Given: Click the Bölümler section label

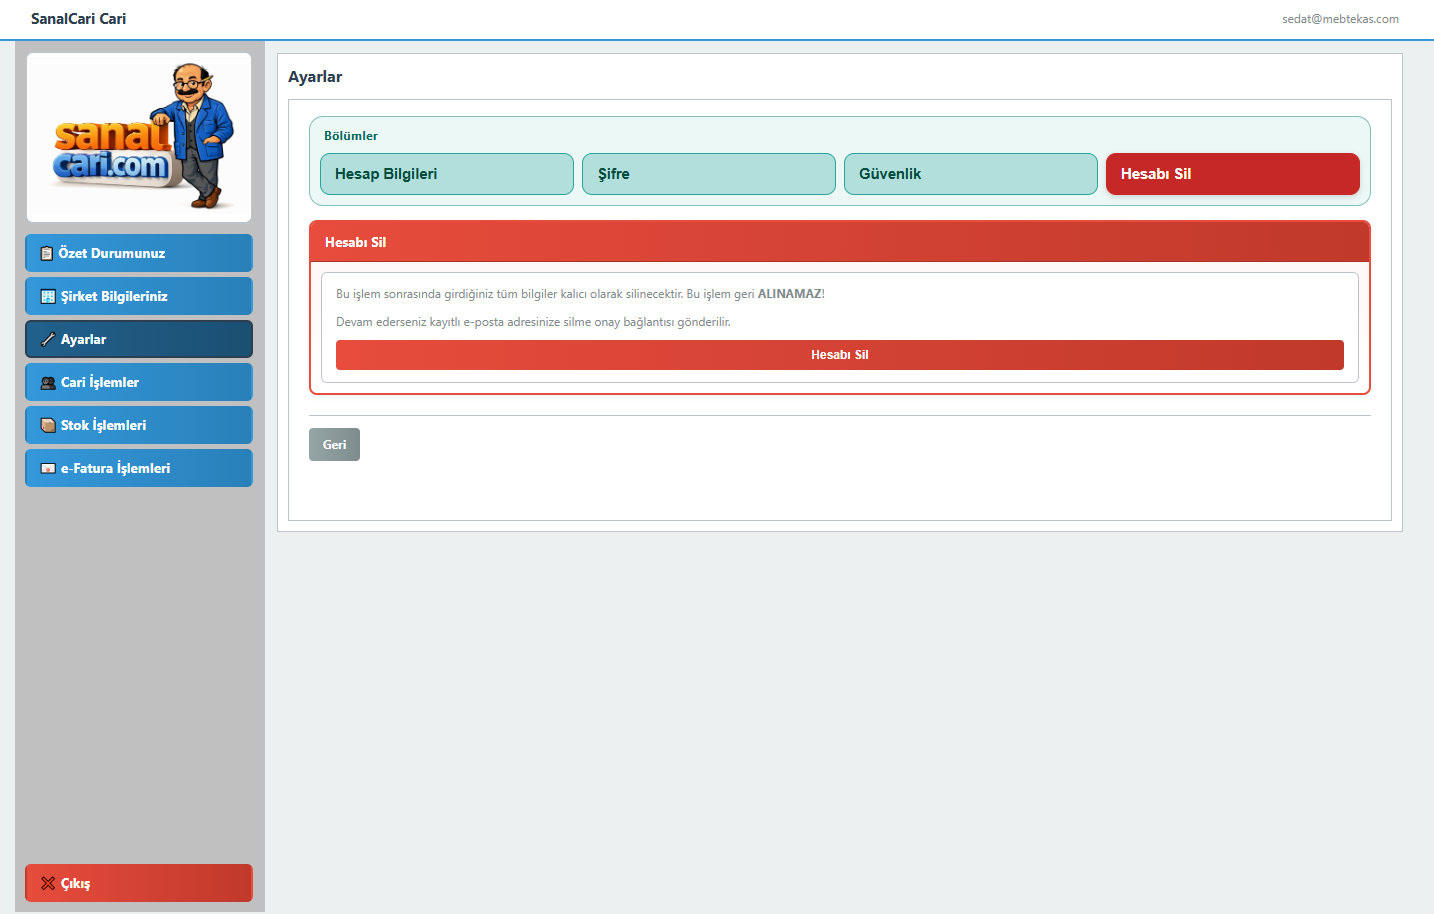Looking at the screenshot, I should pyautogui.click(x=351, y=136).
